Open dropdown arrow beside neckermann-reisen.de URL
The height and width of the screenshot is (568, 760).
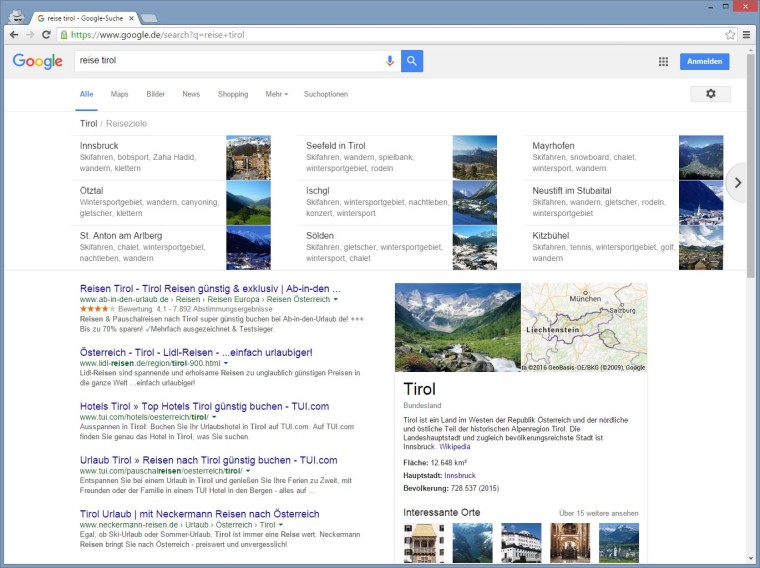point(281,525)
